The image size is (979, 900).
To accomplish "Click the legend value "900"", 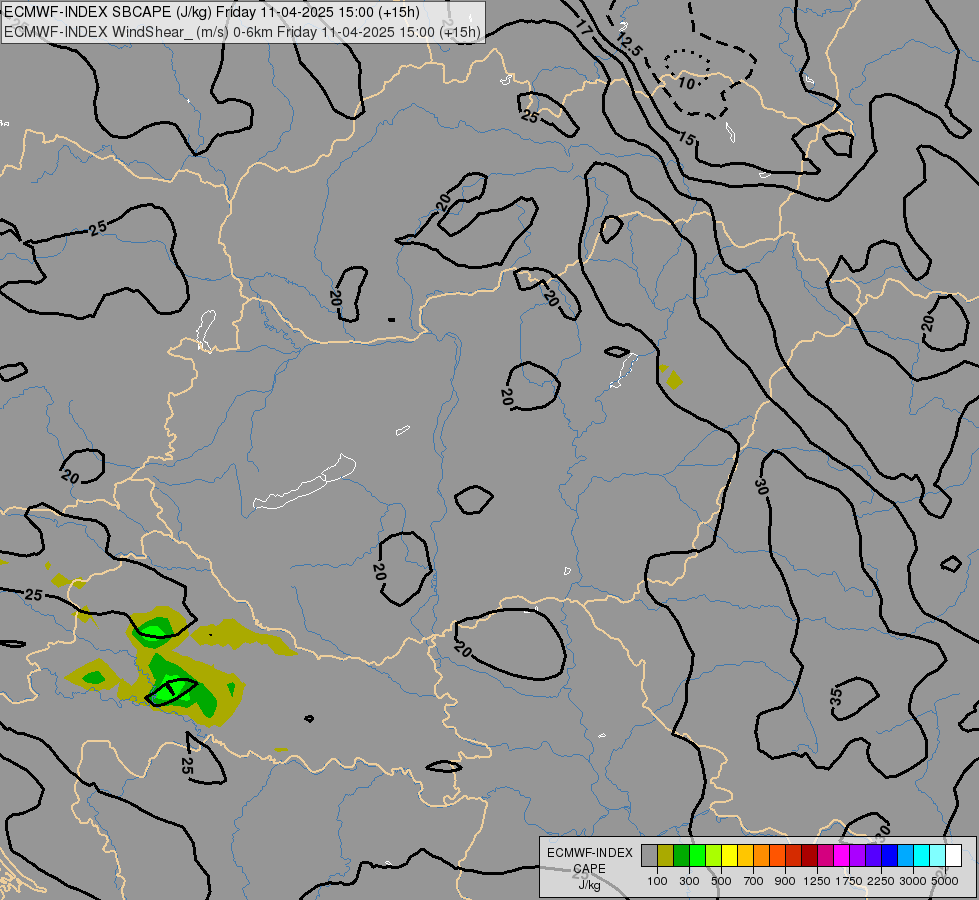I will [x=785, y=881].
